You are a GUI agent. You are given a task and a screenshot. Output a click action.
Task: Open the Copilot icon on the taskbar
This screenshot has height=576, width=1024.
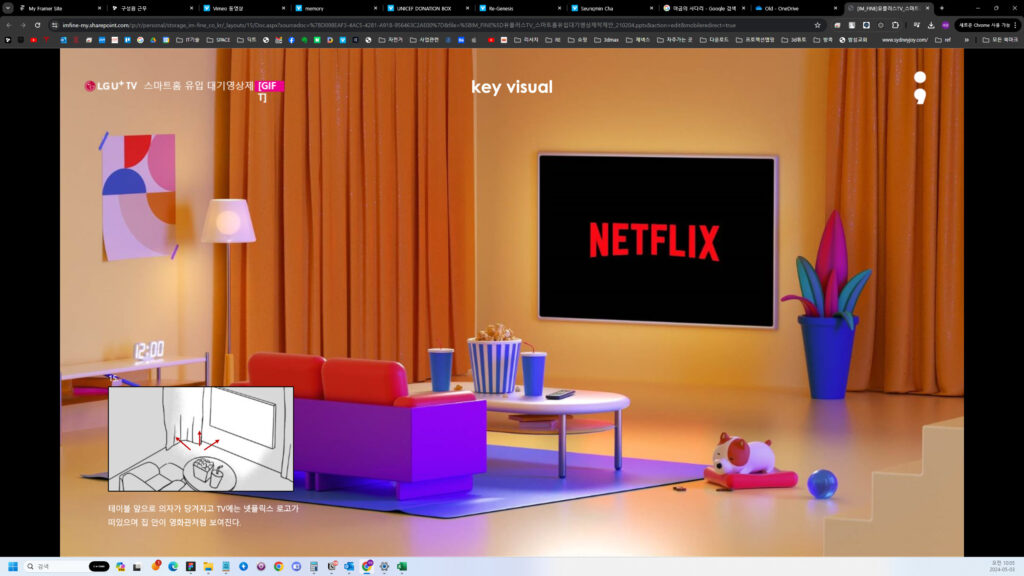tap(120, 566)
